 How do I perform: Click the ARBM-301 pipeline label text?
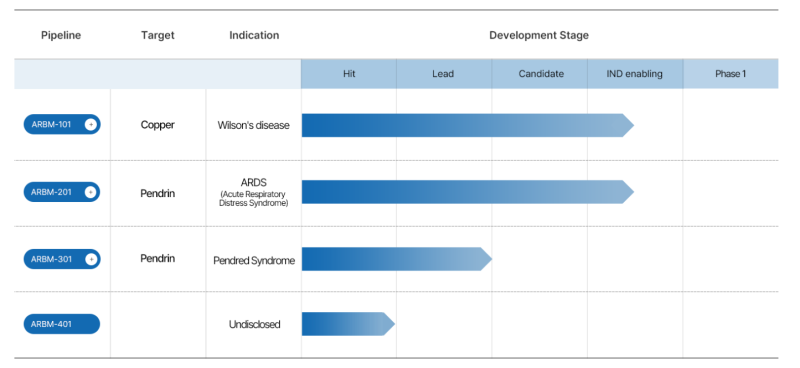(51, 259)
